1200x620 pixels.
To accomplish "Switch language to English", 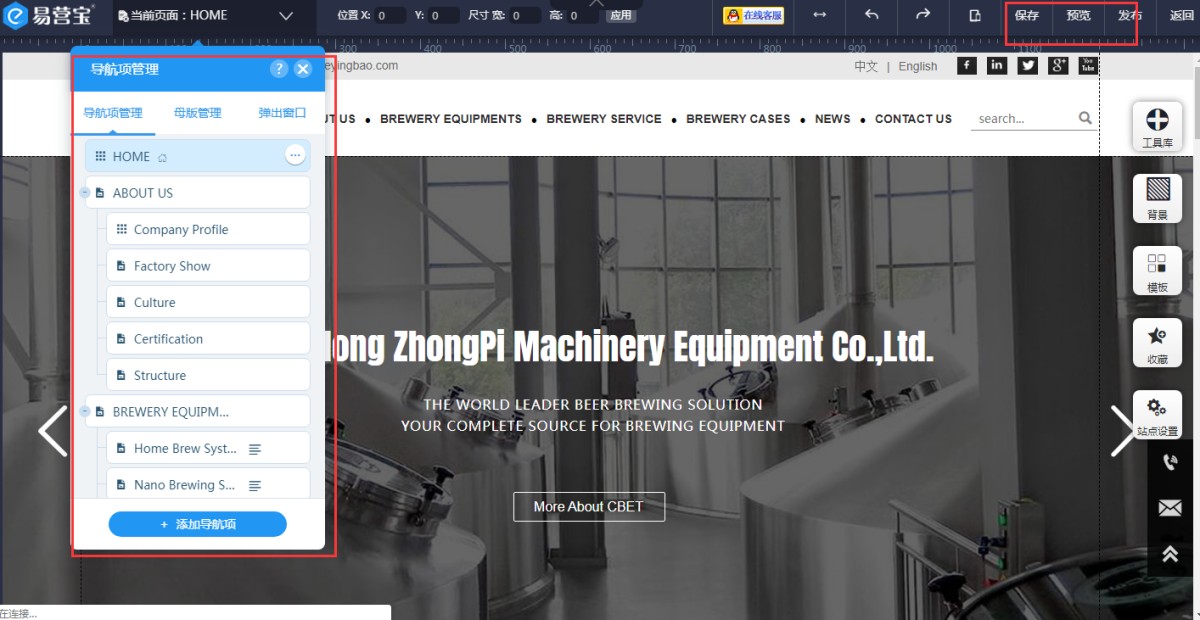I will 918,66.
